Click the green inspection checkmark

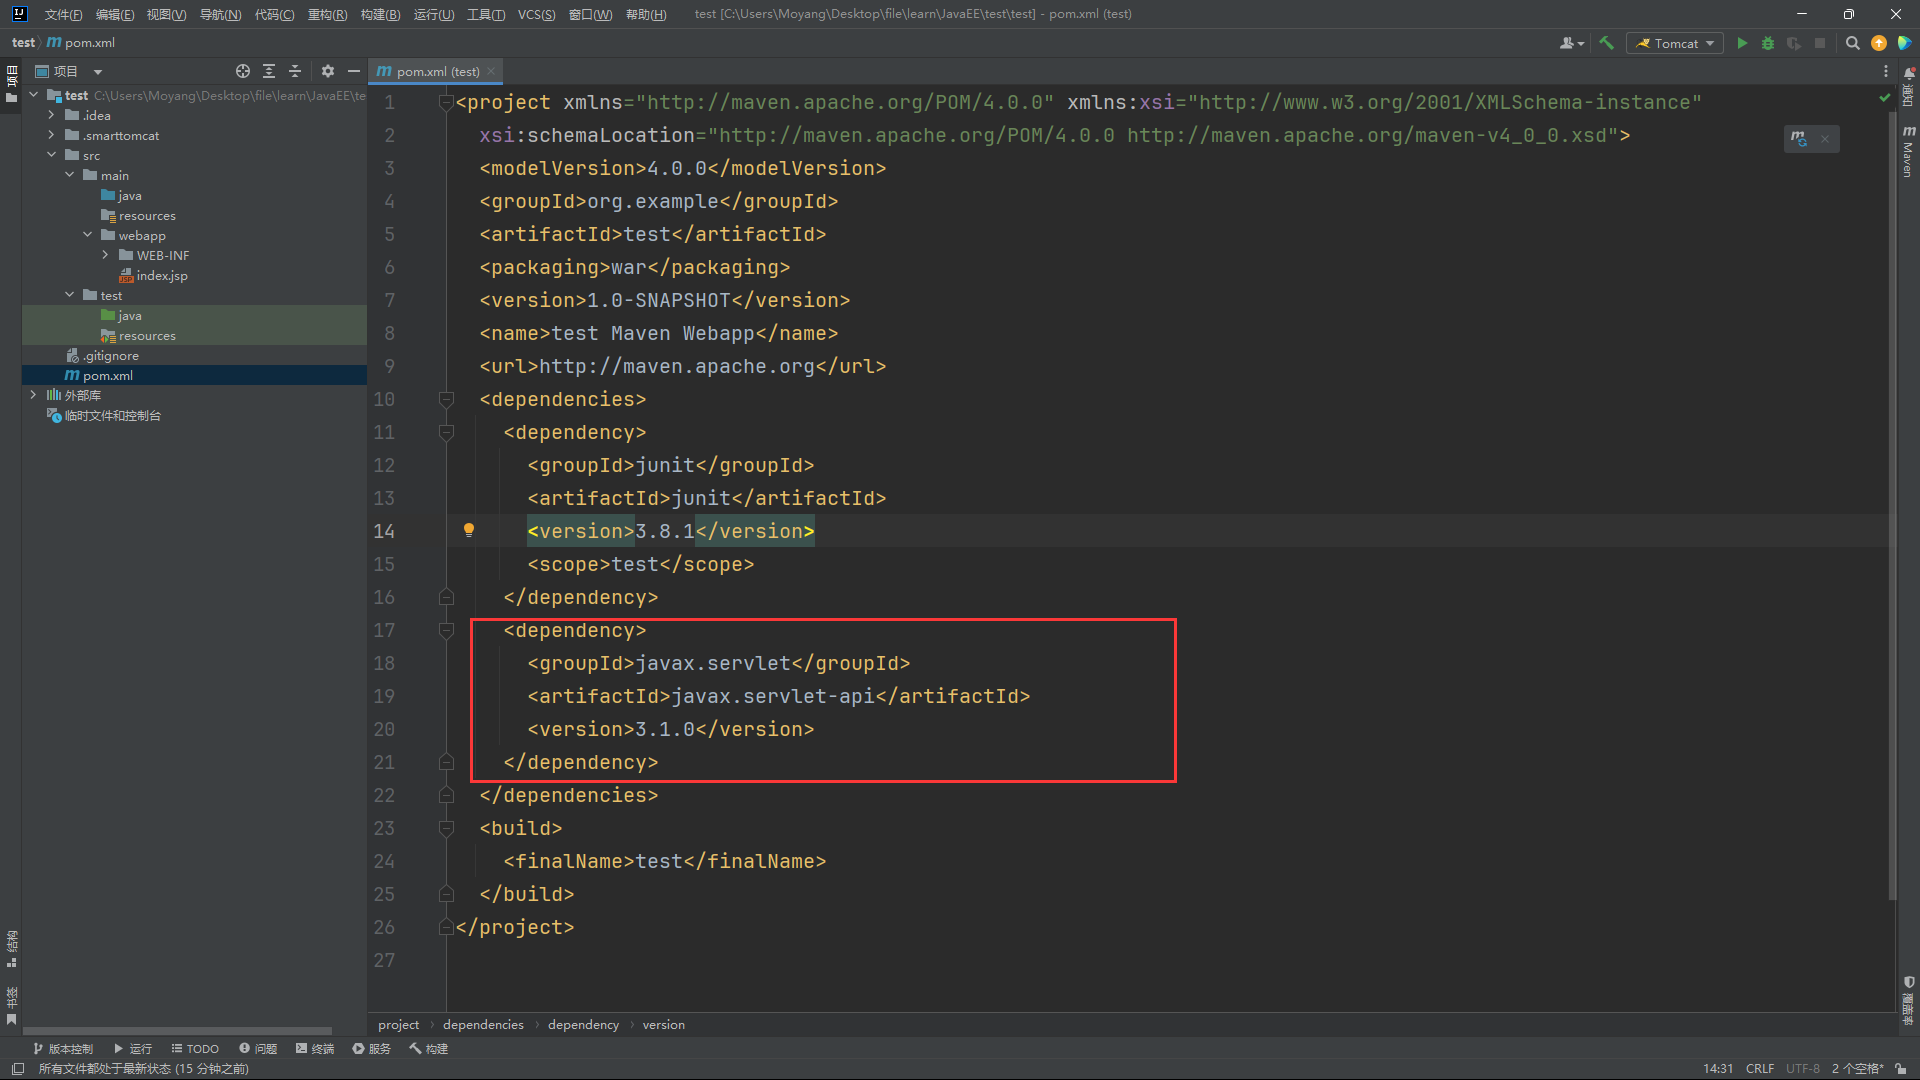(x=1885, y=98)
